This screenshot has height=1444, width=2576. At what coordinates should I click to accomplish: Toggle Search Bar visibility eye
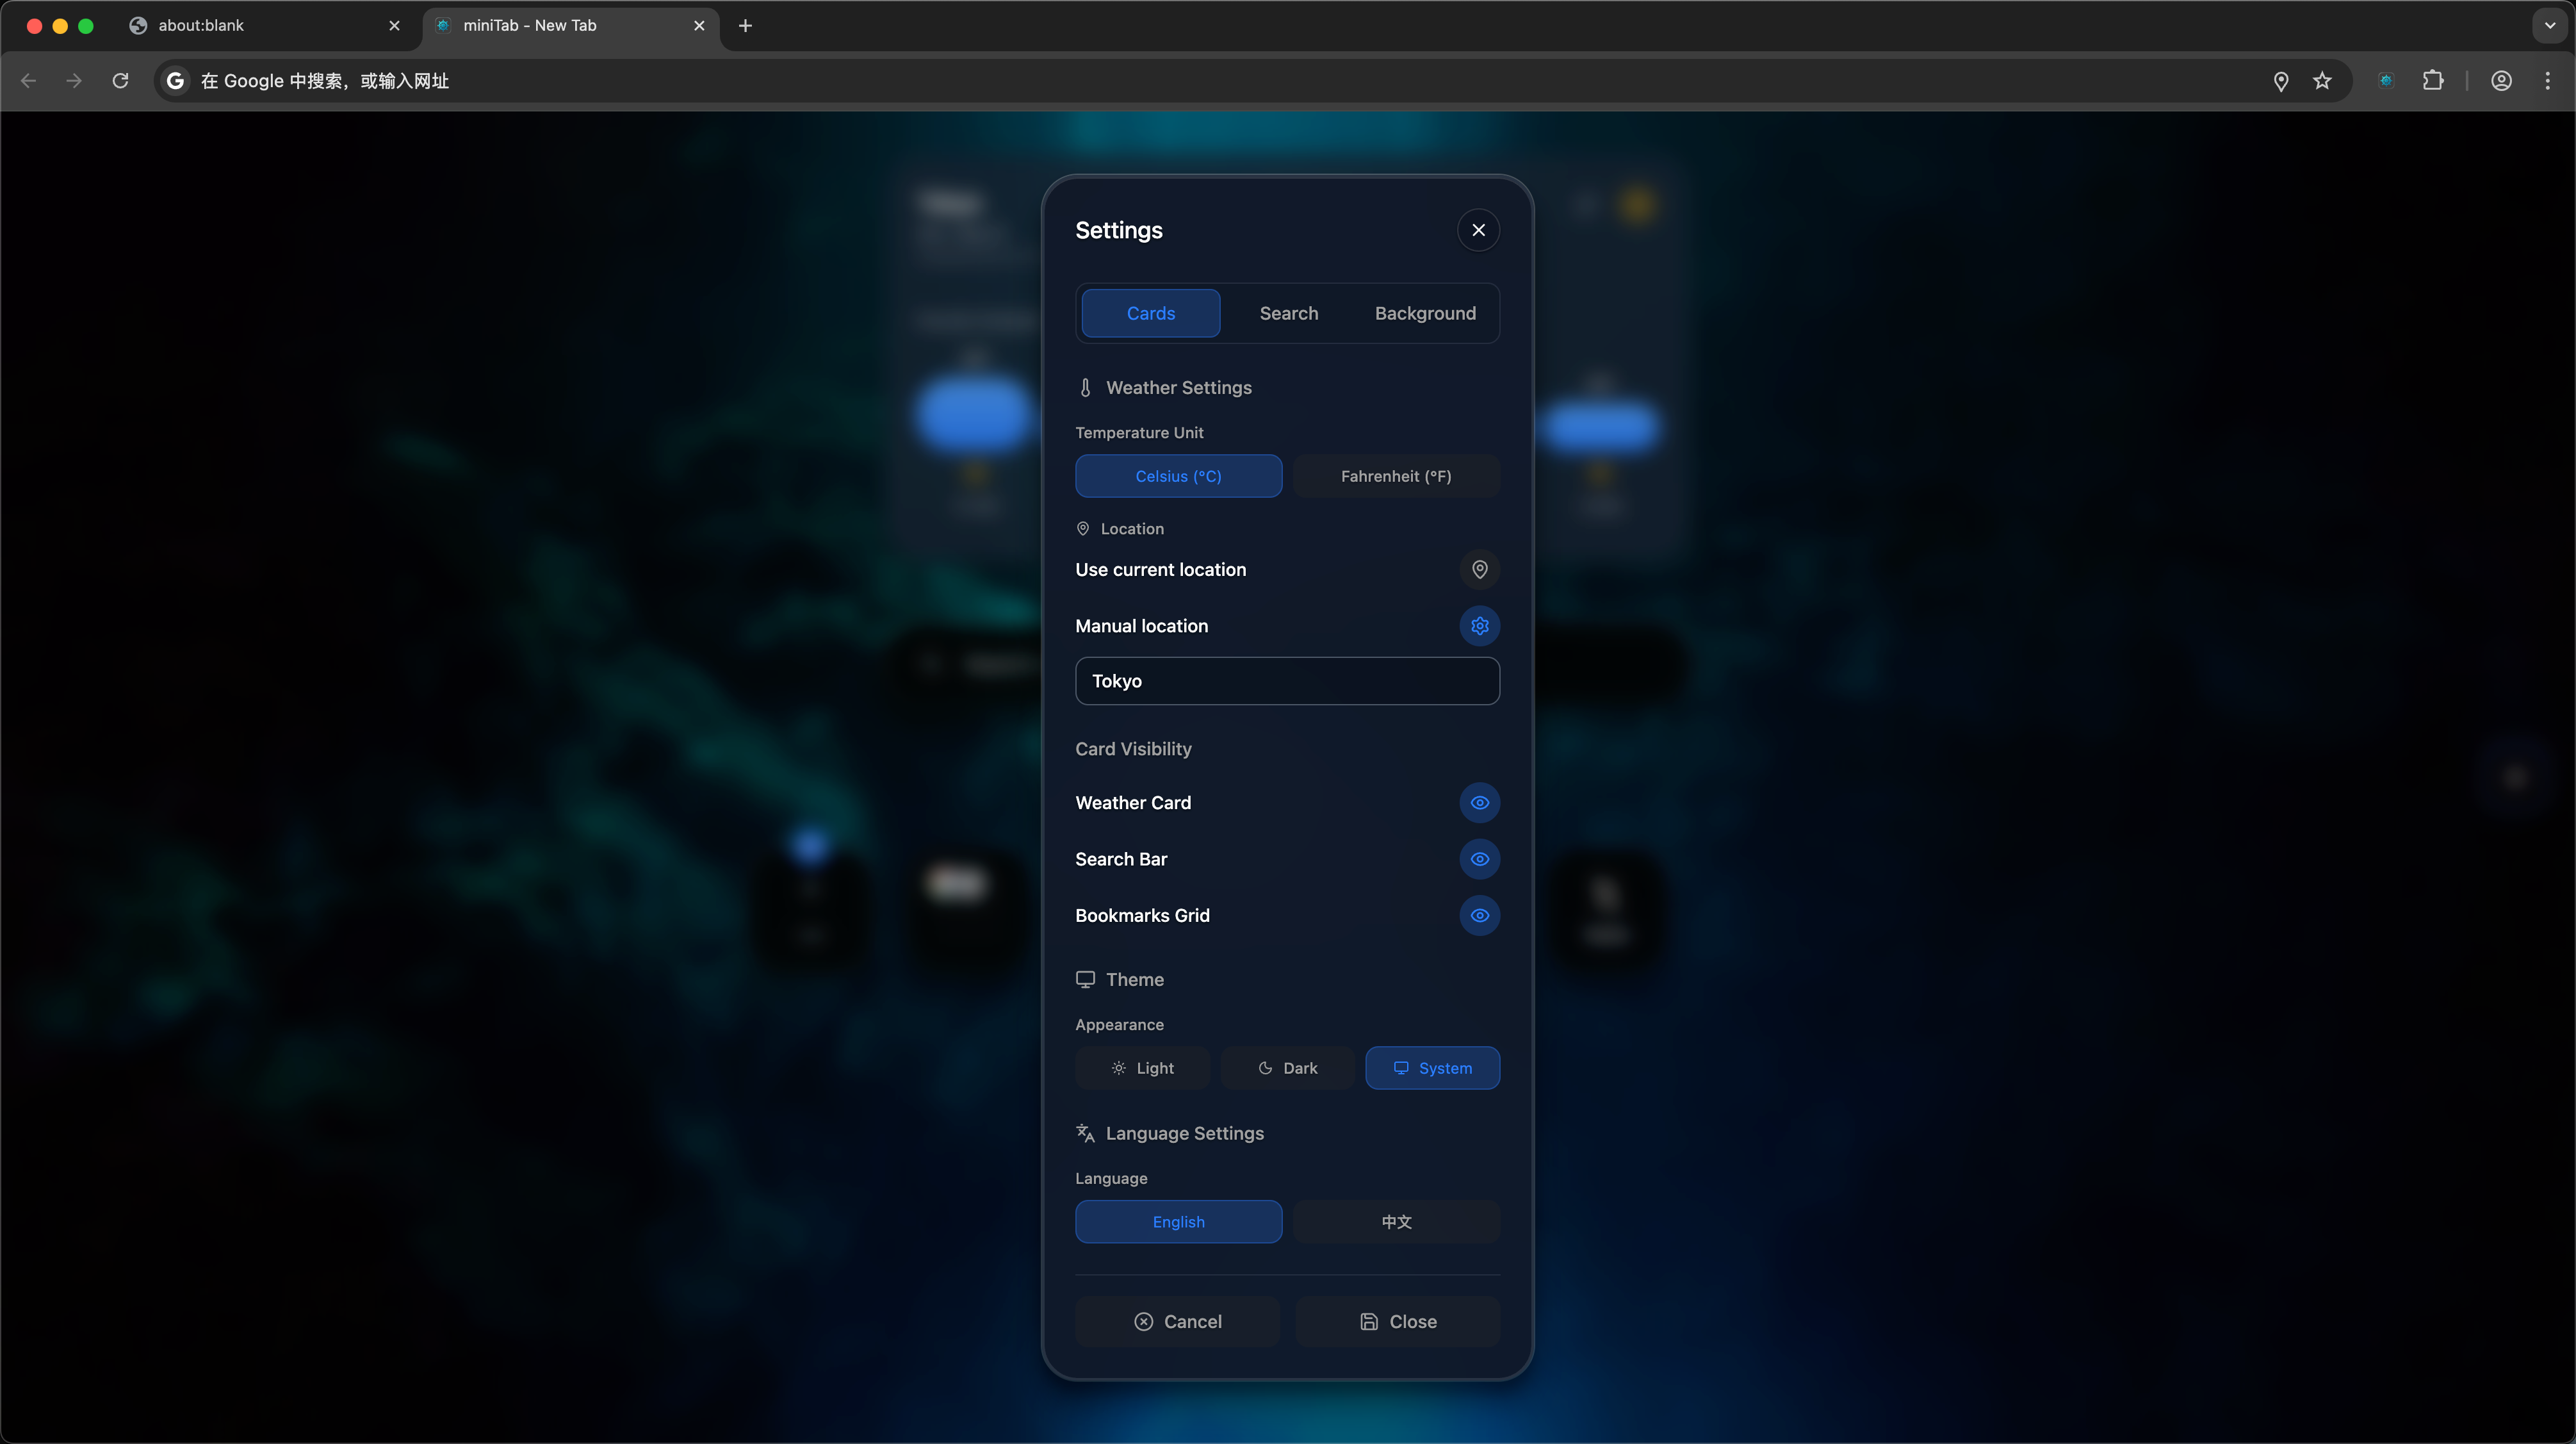click(1479, 858)
